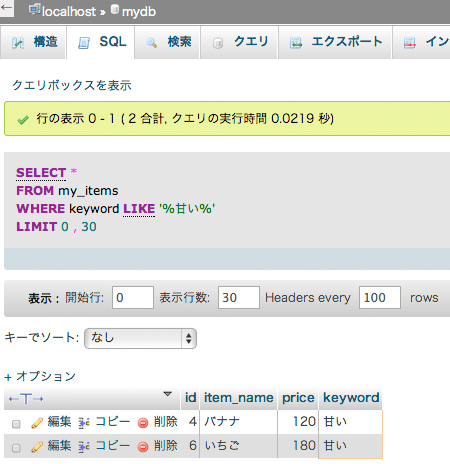Click 削除 link for いちご row
The width and height of the screenshot is (450, 464).
point(166,446)
